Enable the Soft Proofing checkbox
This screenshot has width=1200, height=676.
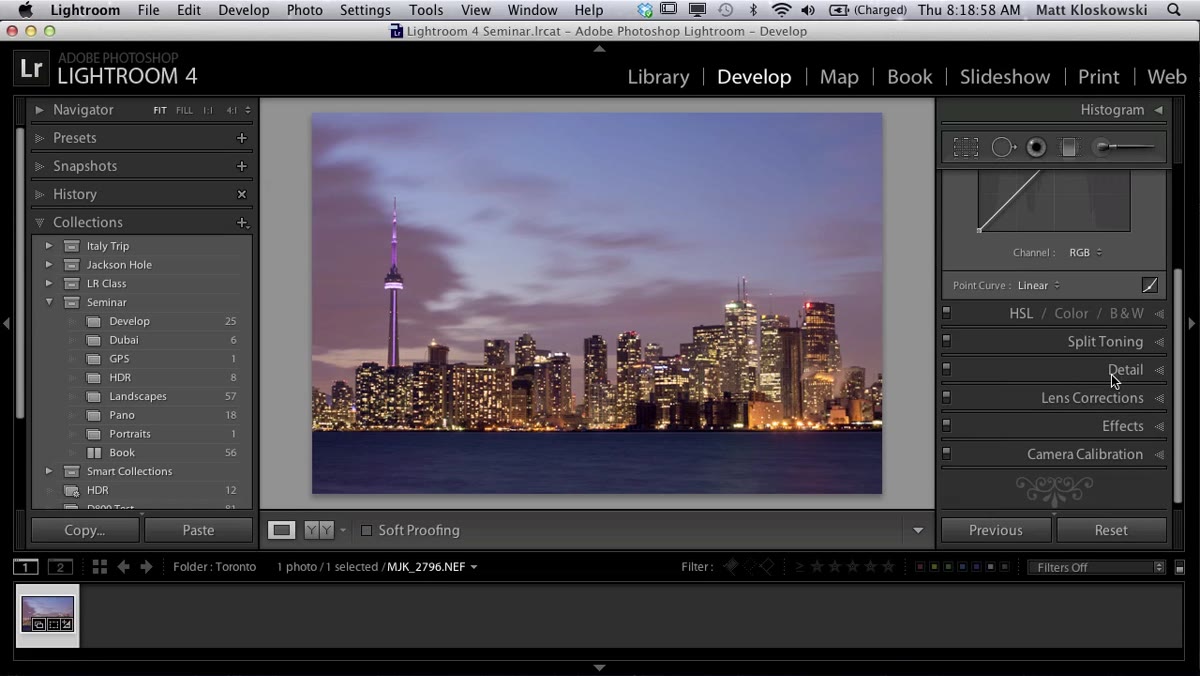point(366,531)
